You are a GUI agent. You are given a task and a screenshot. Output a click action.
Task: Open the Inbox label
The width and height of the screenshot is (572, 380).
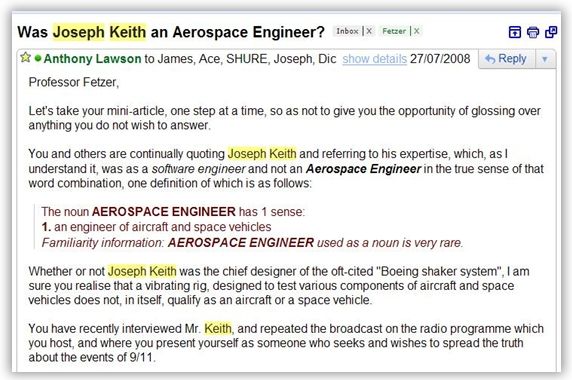click(347, 31)
